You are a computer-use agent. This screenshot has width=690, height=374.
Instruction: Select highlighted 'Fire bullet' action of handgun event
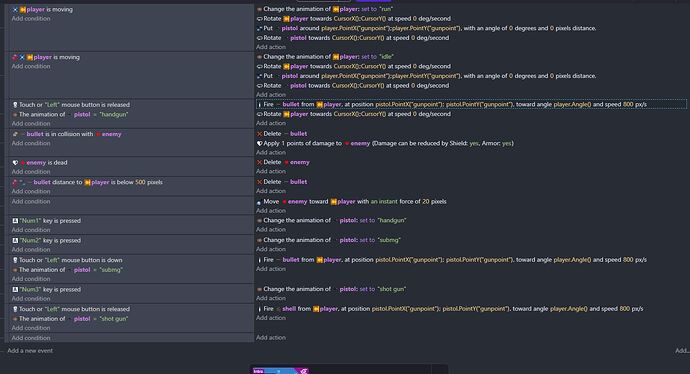tap(471, 105)
